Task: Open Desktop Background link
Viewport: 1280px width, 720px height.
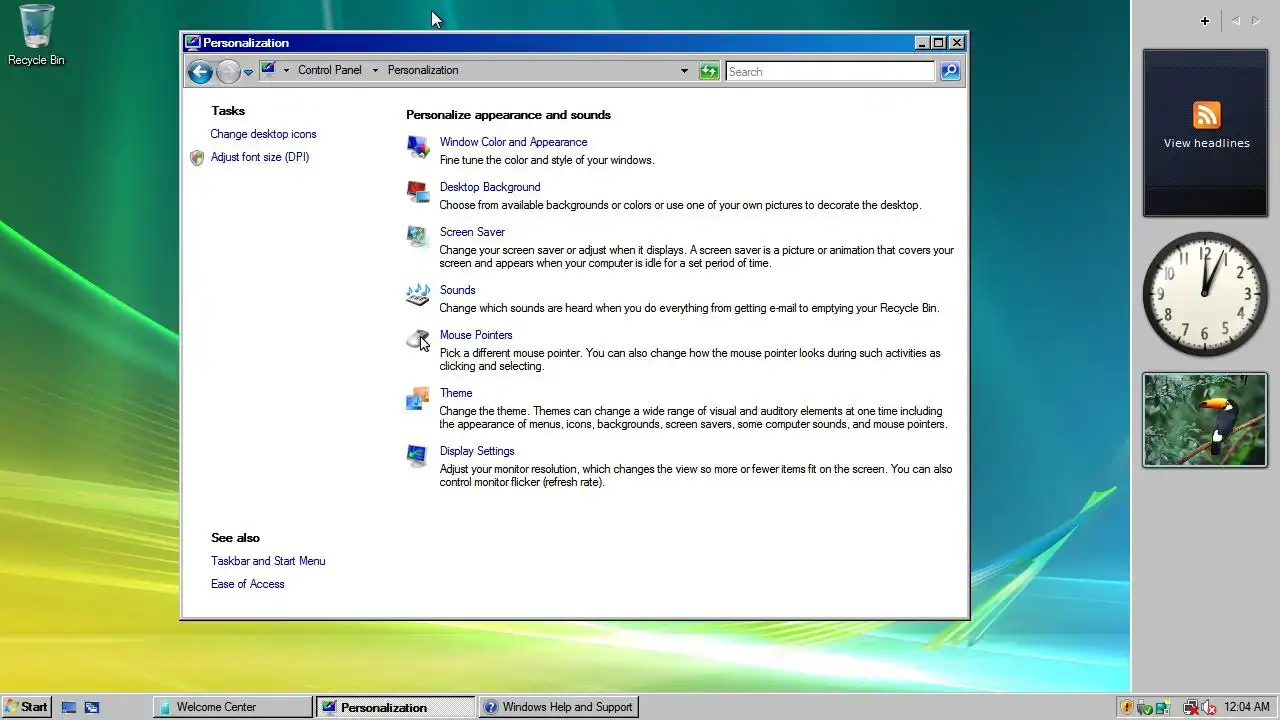Action: pyautogui.click(x=490, y=187)
